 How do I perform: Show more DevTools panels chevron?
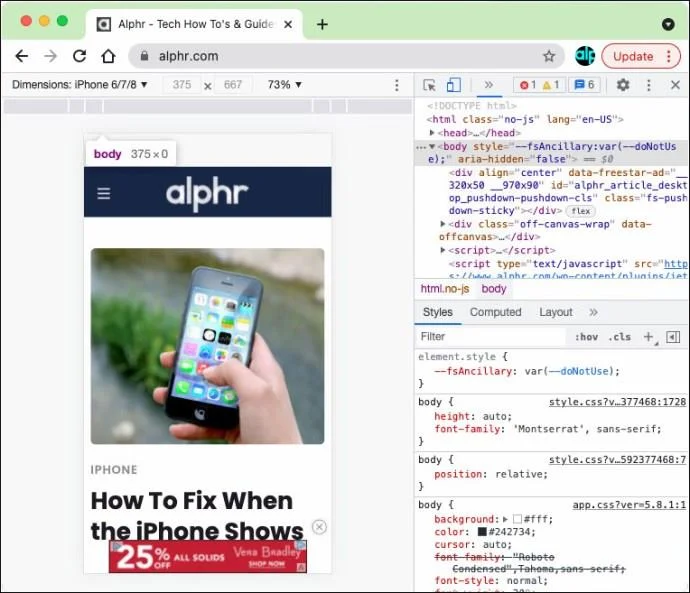pos(488,84)
